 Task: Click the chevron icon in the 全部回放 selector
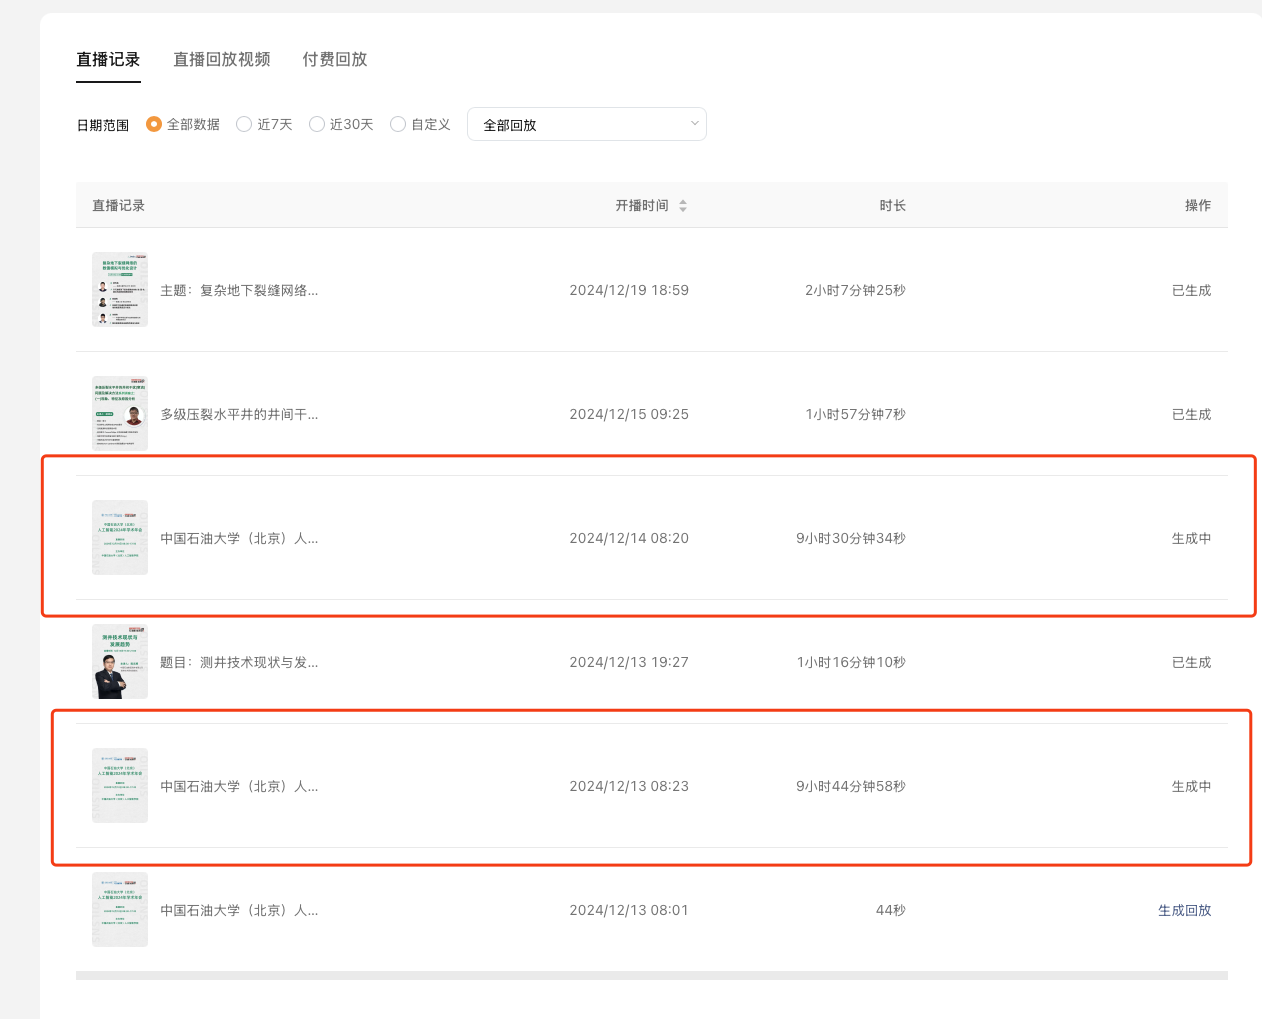(694, 123)
